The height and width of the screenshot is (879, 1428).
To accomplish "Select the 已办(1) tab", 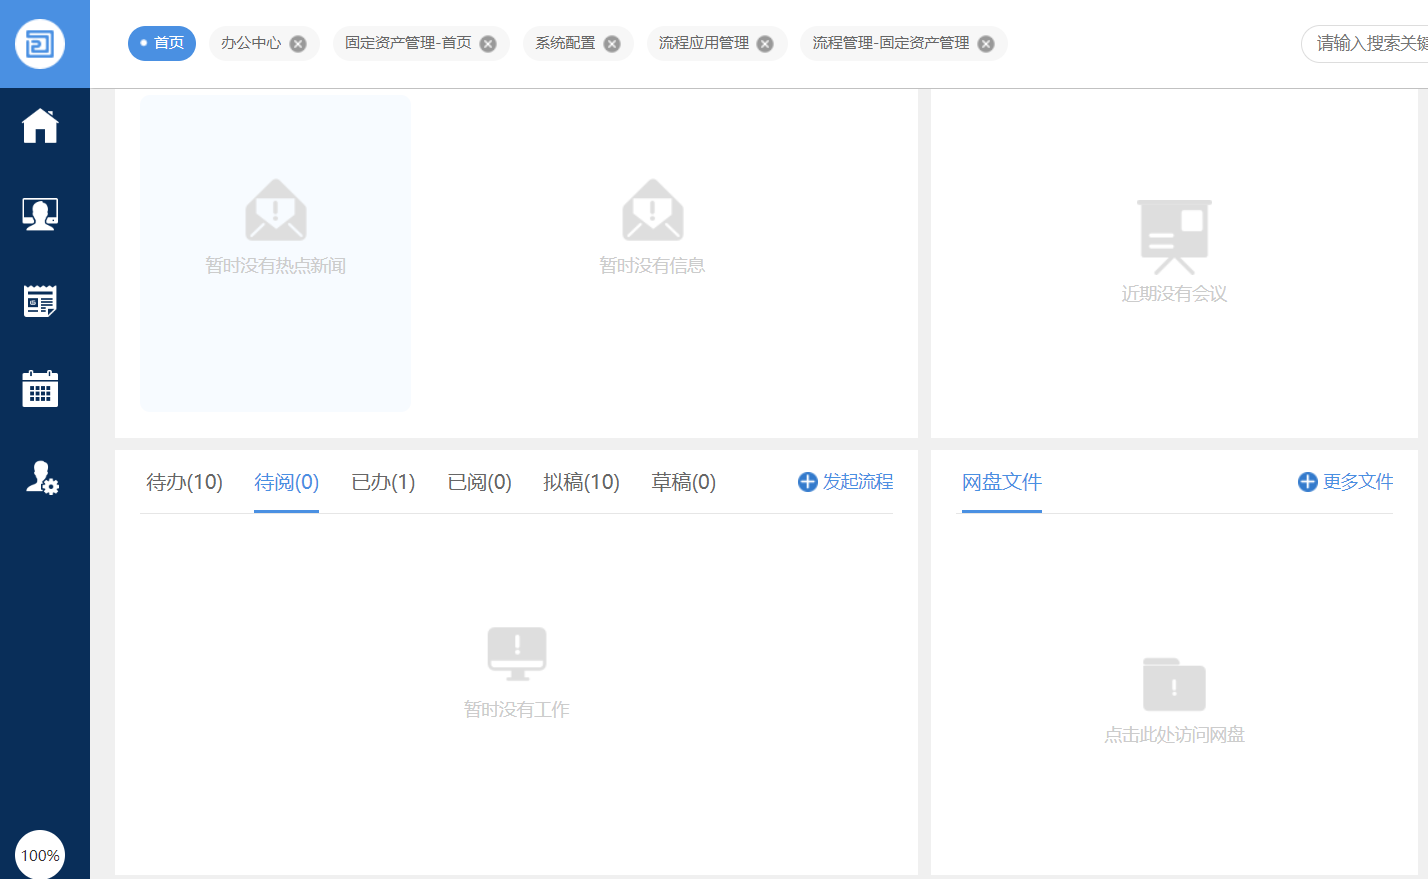I will (x=383, y=483).
